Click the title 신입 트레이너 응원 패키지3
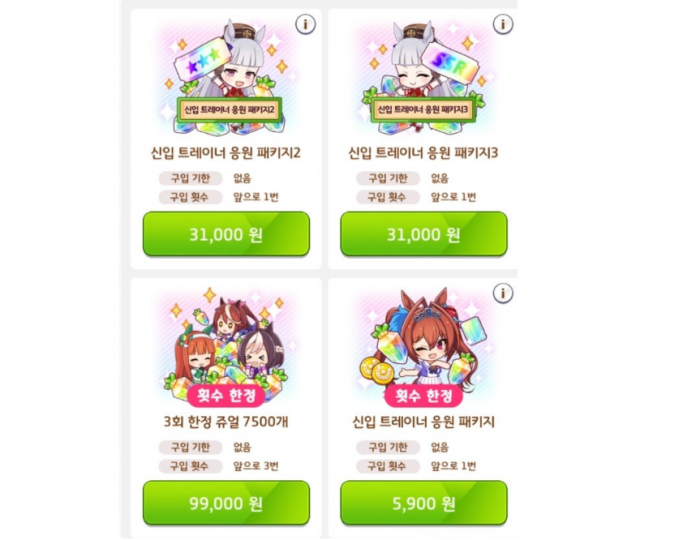Viewport: 696px width, 540px height. click(423, 153)
